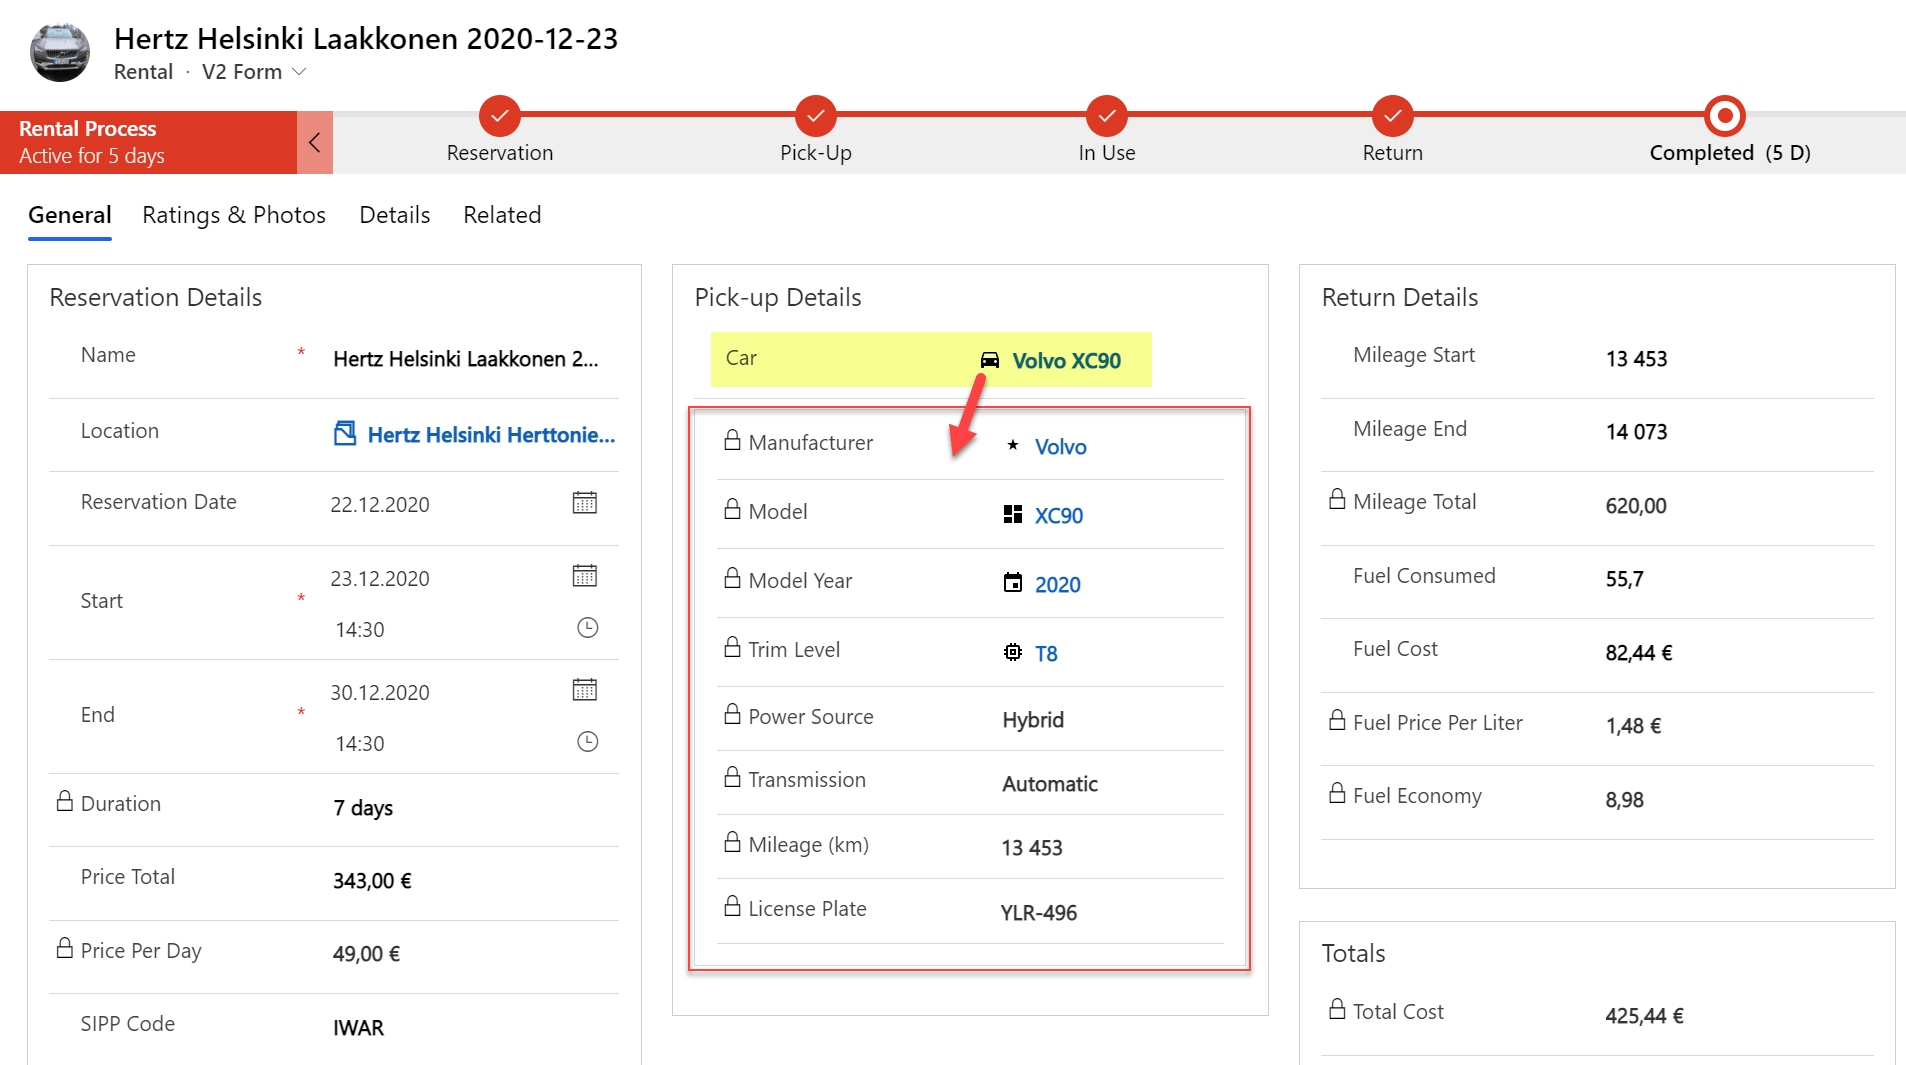Click the Duration value 7 days
This screenshot has width=1906, height=1065.
pos(363,808)
